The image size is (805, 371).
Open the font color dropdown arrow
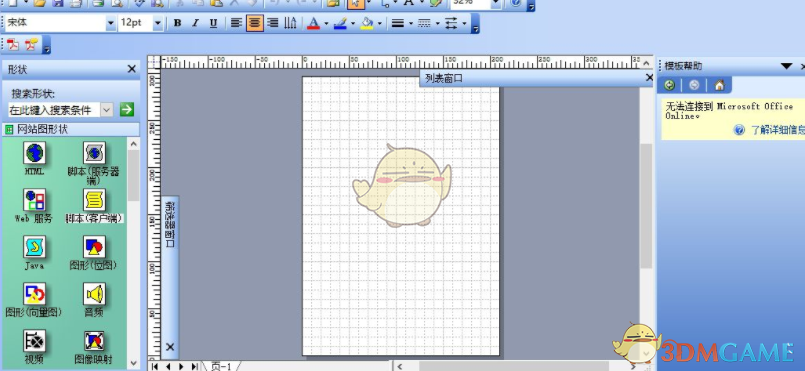(x=326, y=24)
